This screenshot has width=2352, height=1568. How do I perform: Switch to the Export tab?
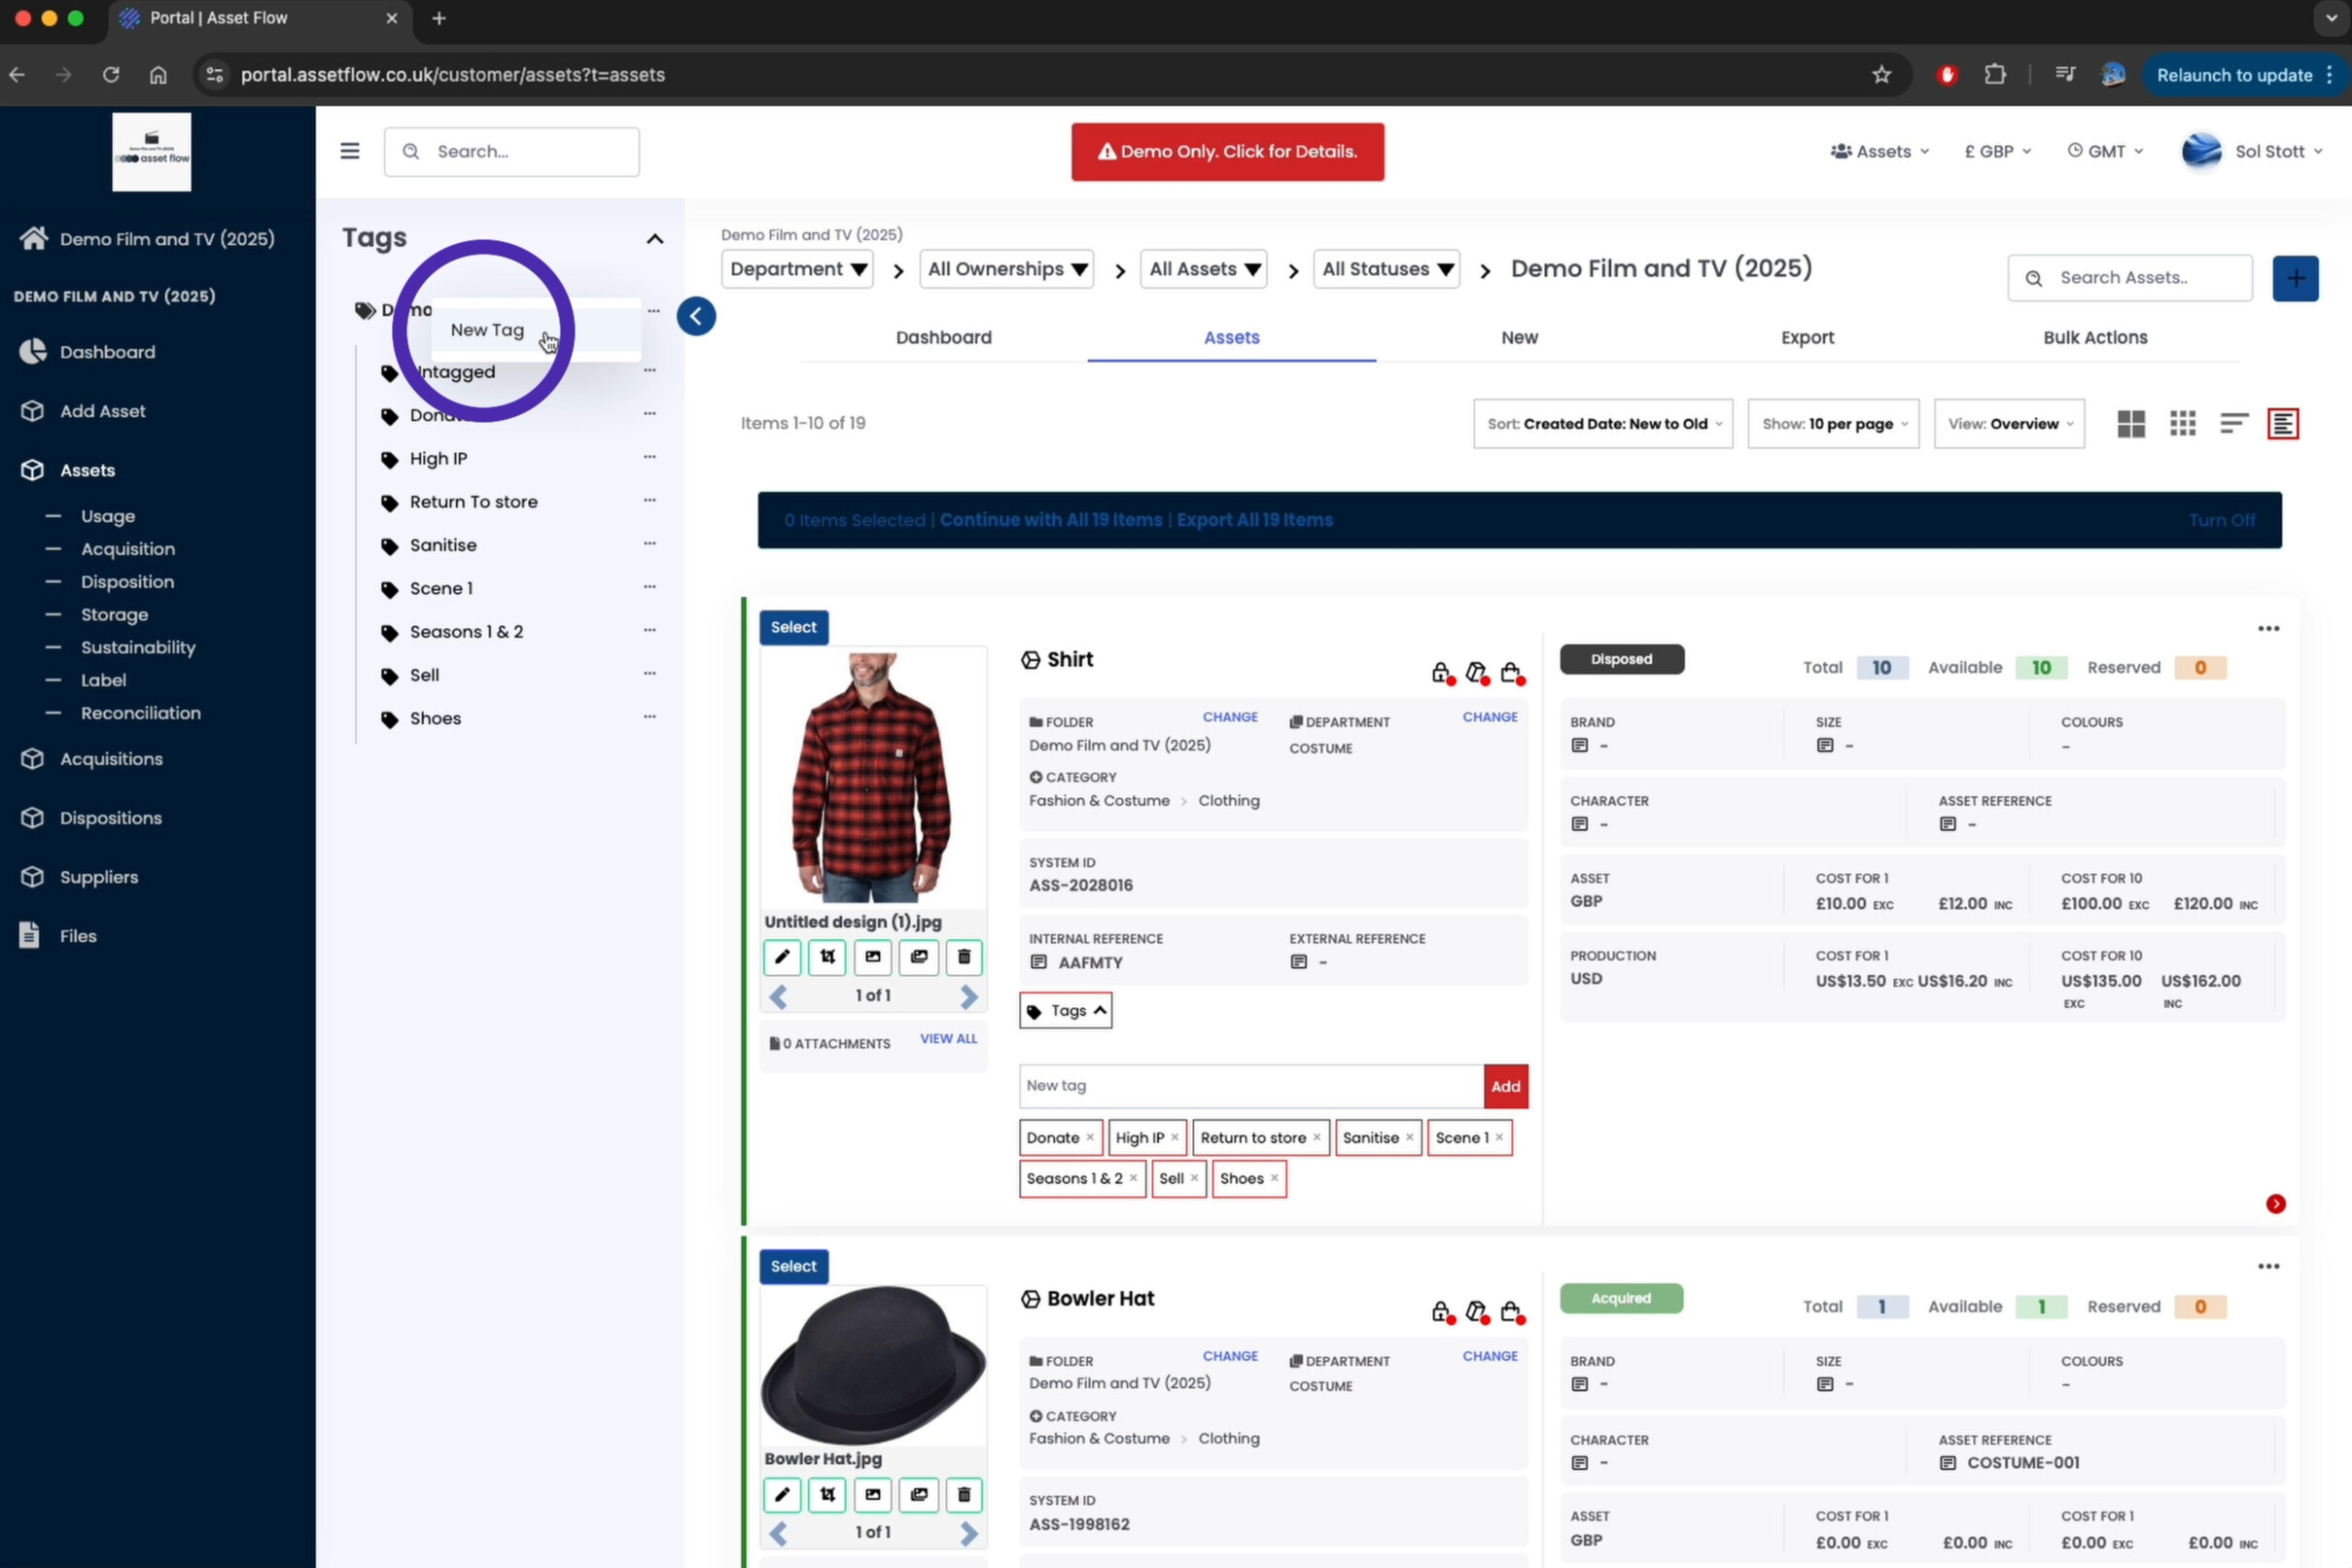1807,338
